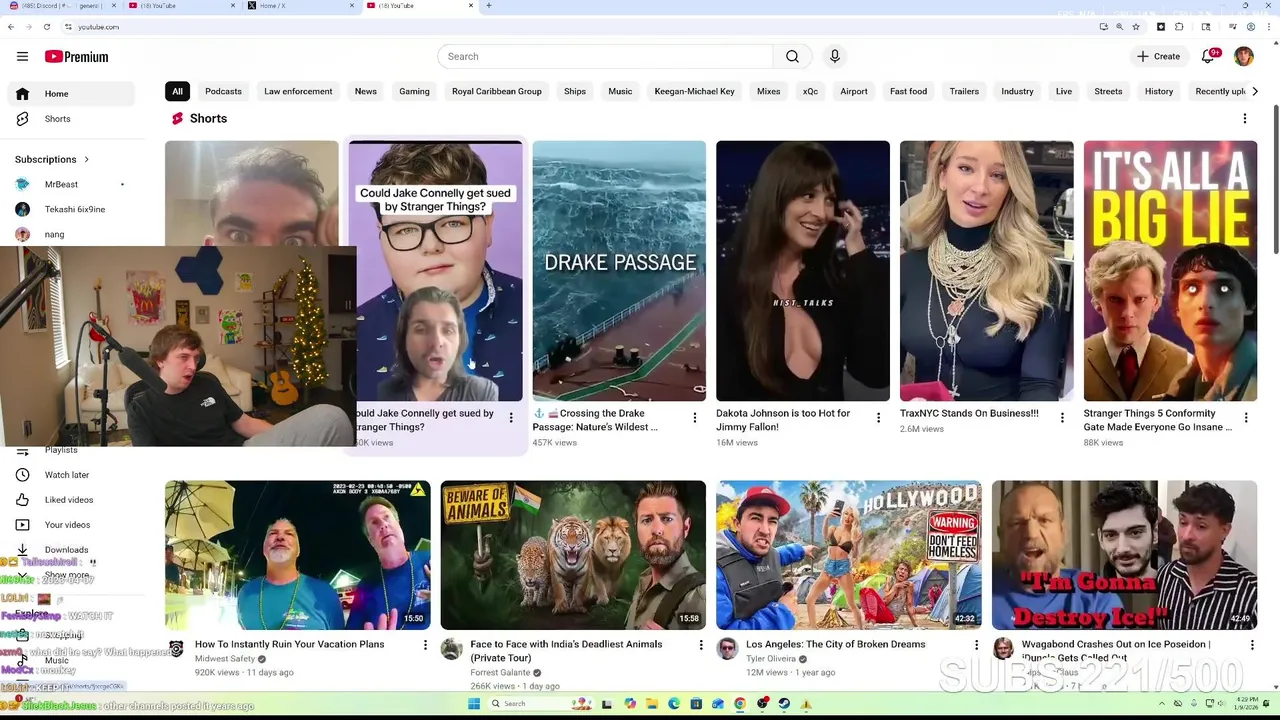Select the Keegan-Michael Key chip
This screenshot has height=720, width=1280.
(x=694, y=92)
